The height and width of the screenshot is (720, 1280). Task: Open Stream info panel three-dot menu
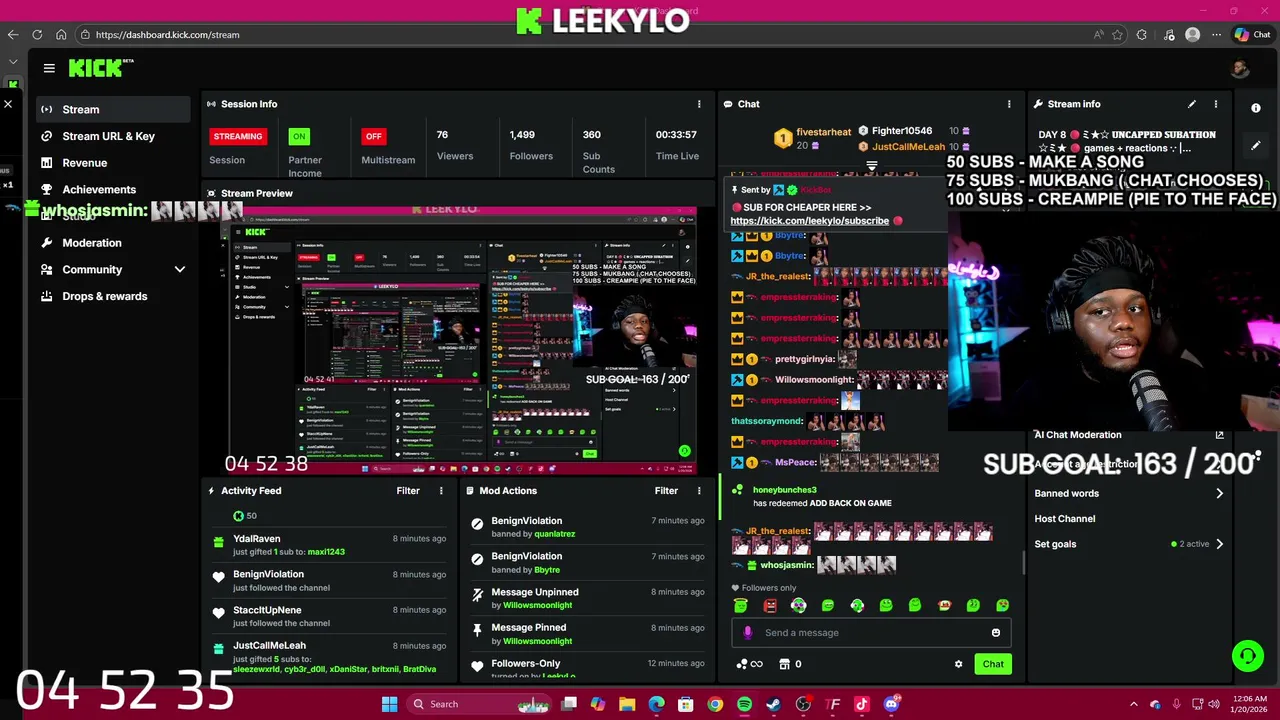[1216, 104]
